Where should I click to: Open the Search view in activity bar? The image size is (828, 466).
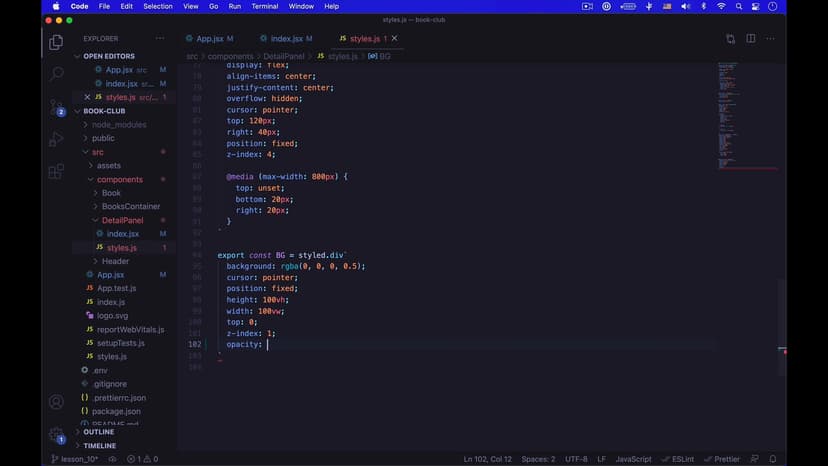point(56,74)
